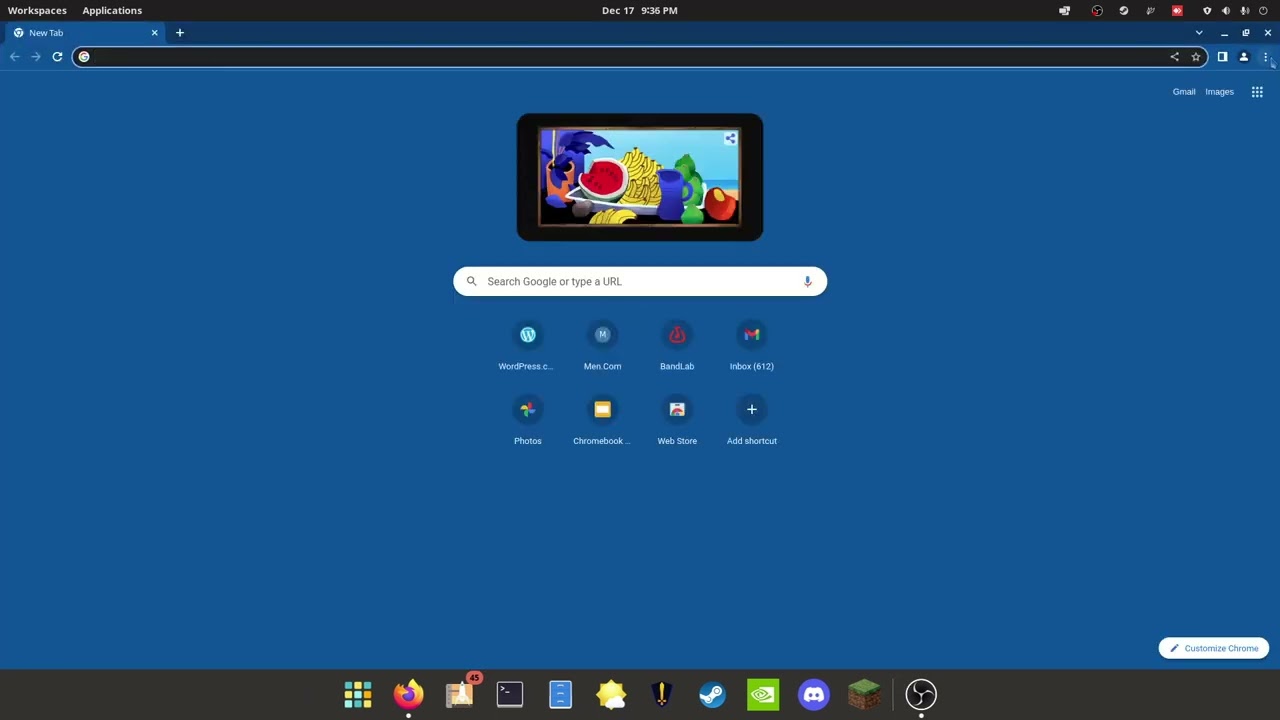
Task: Open NVIDIA settings from the dock
Action: coord(763,694)
